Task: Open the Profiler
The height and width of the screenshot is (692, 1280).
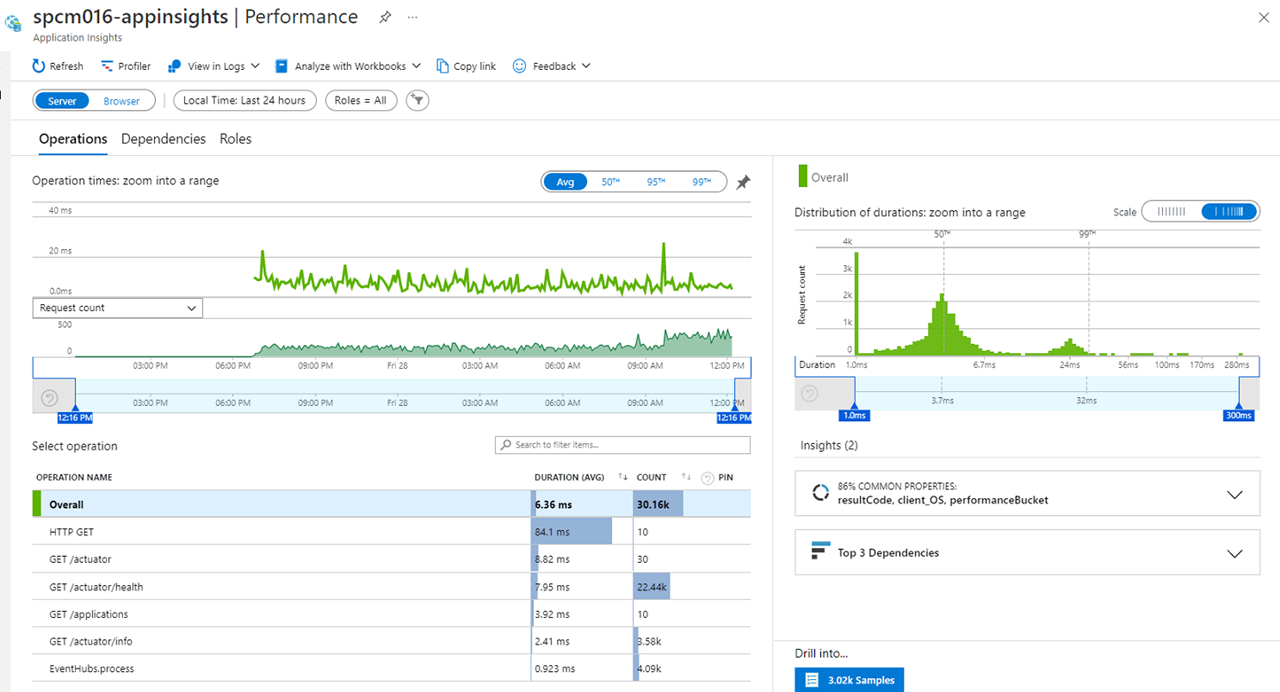Action: coord(126,66)
